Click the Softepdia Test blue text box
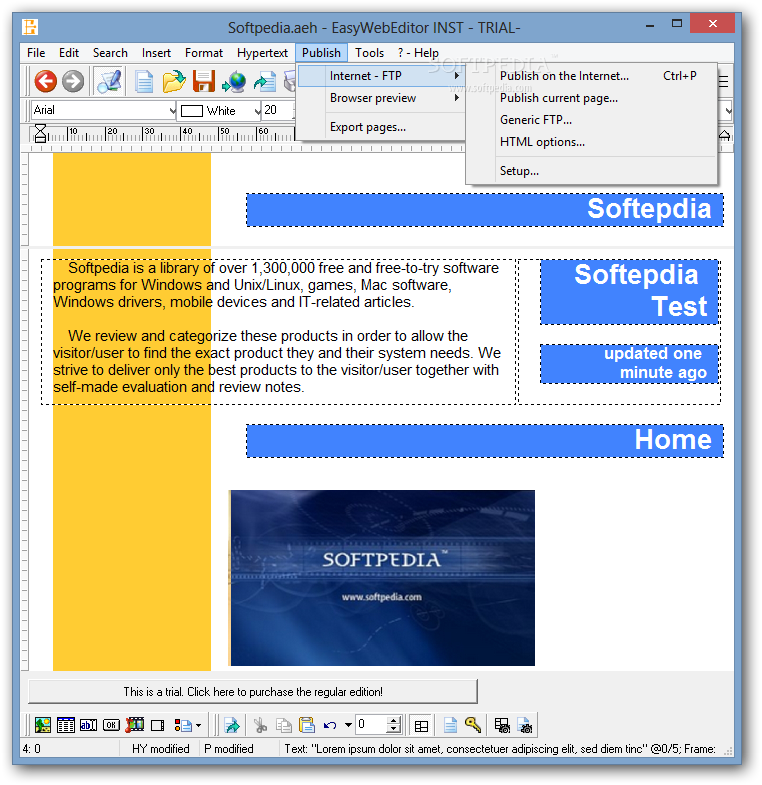 click(630, 291)
